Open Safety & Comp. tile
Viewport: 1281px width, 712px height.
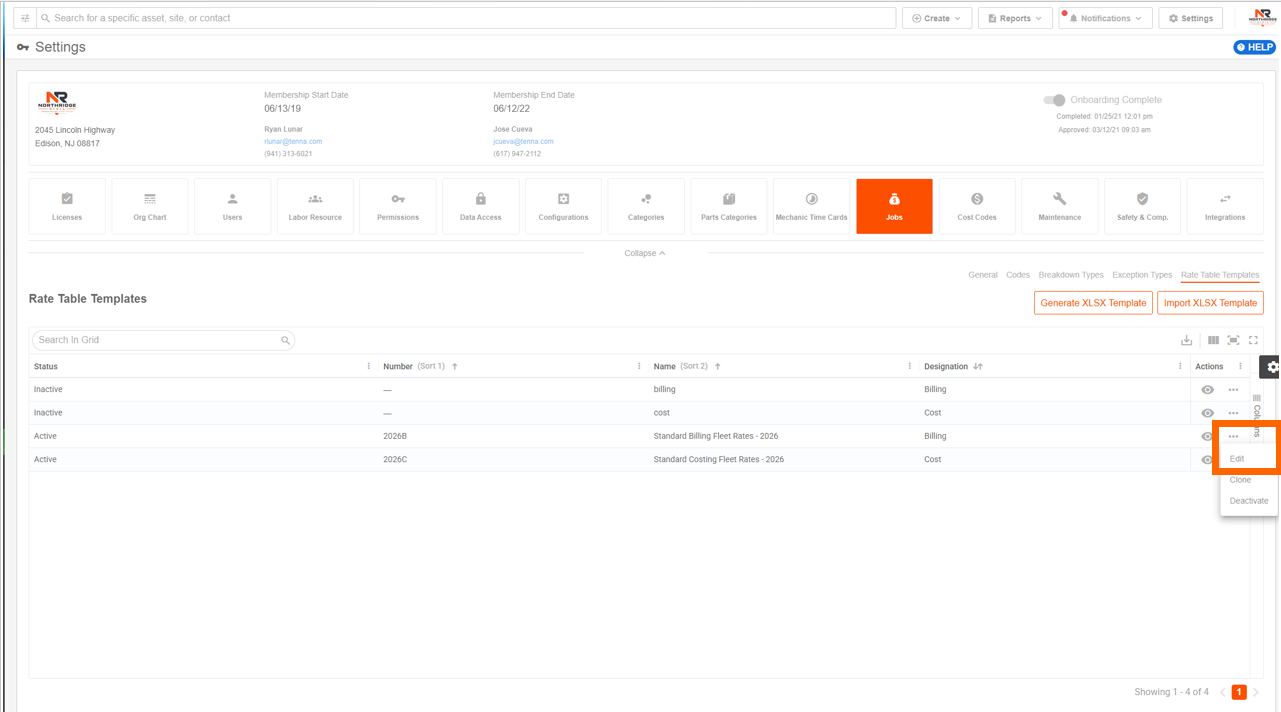pyautogui.click(x=1142, y=206)
